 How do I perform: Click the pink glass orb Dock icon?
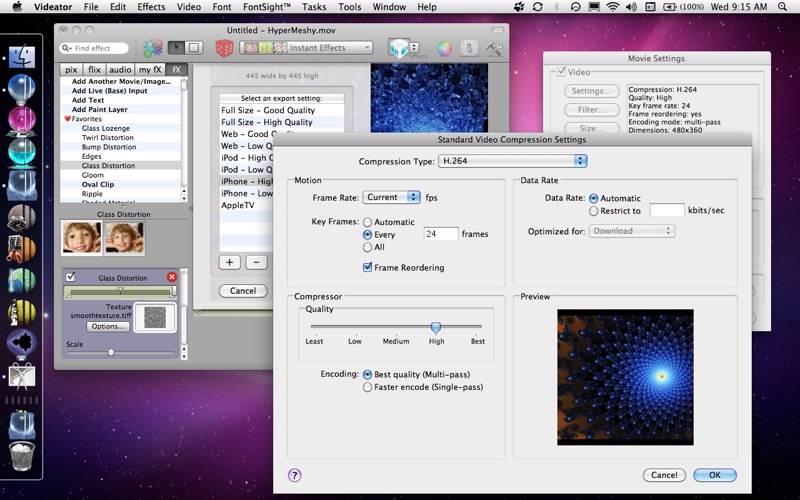click(22, 120)
